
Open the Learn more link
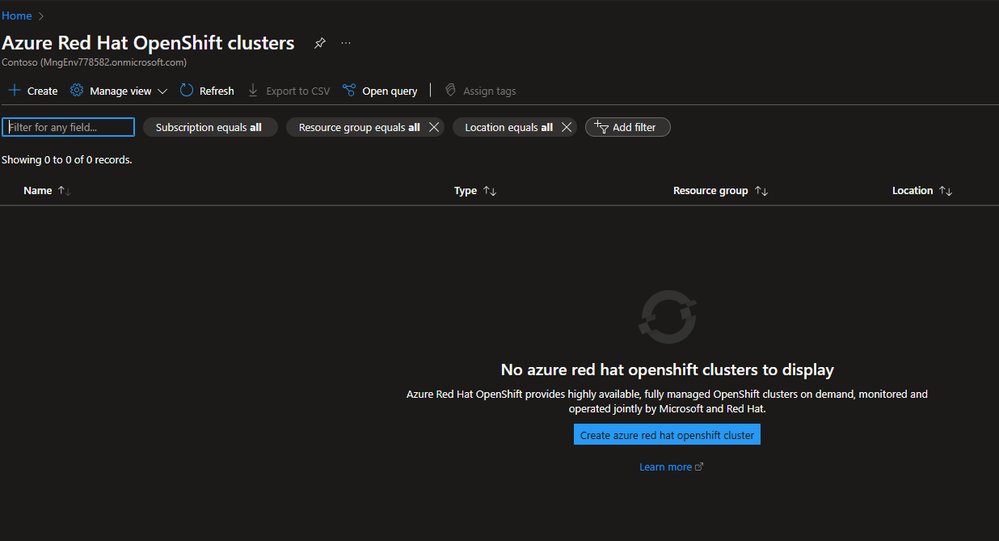click(671, 467)
